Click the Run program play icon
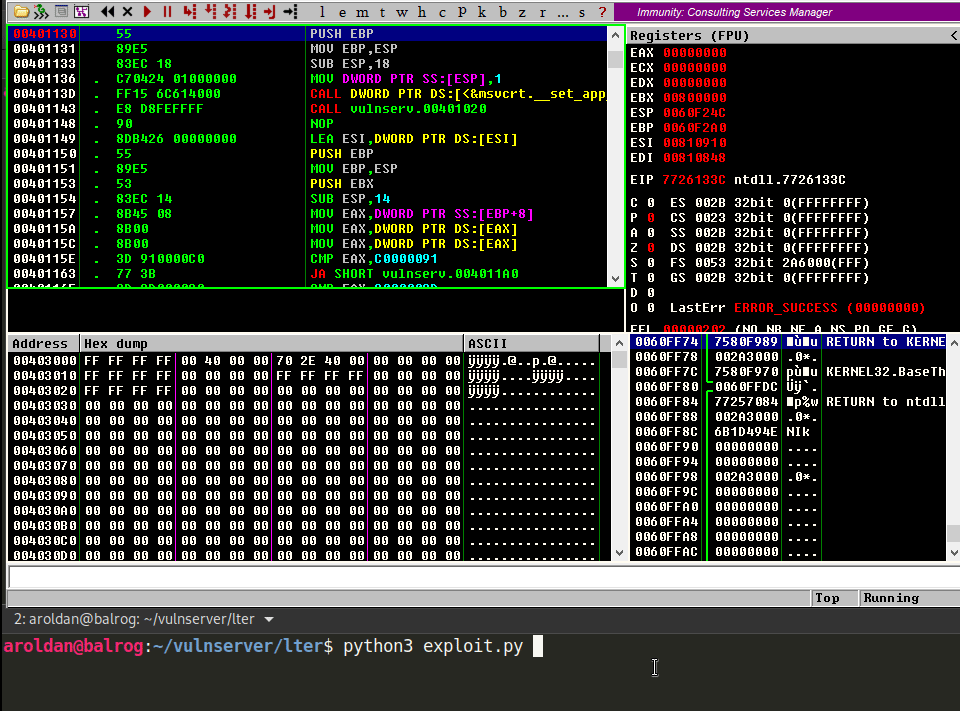 pyautogui.click(x=147, y=12)
